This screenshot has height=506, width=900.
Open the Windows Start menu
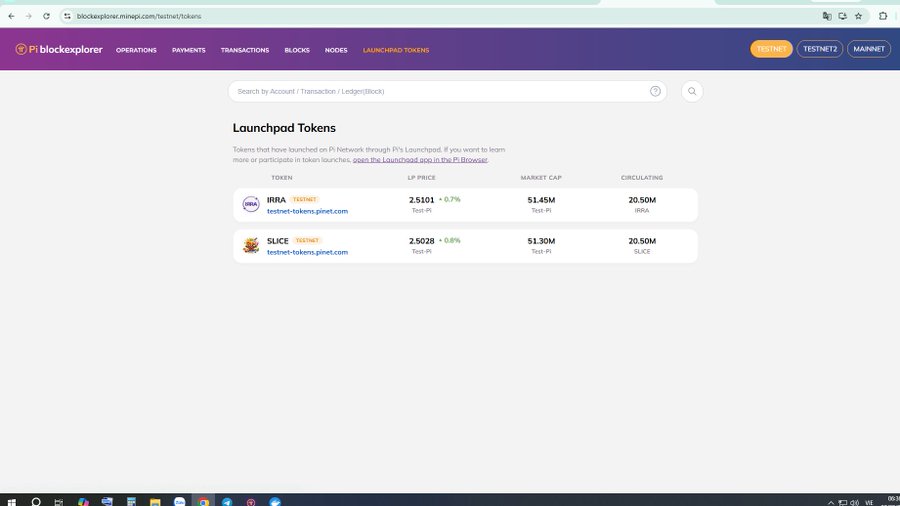[11, 501]
